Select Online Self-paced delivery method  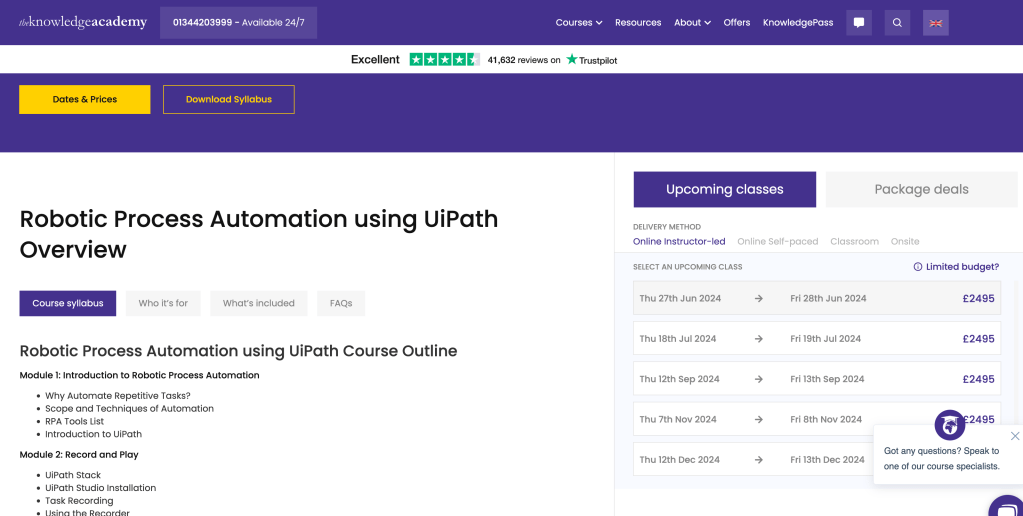click(778, 241)
